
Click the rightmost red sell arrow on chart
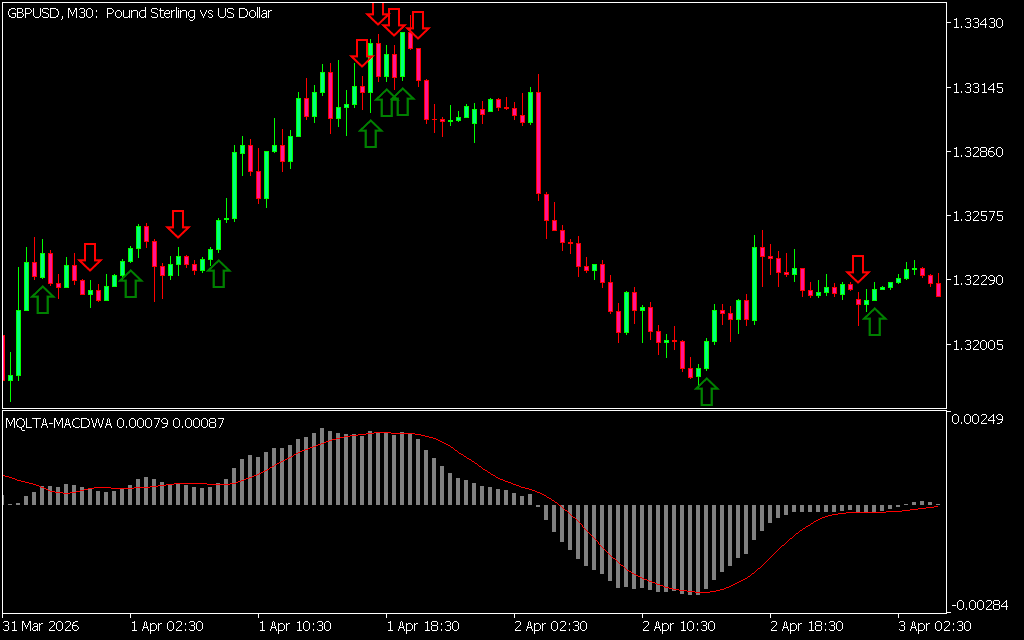[x=857, y=268]
